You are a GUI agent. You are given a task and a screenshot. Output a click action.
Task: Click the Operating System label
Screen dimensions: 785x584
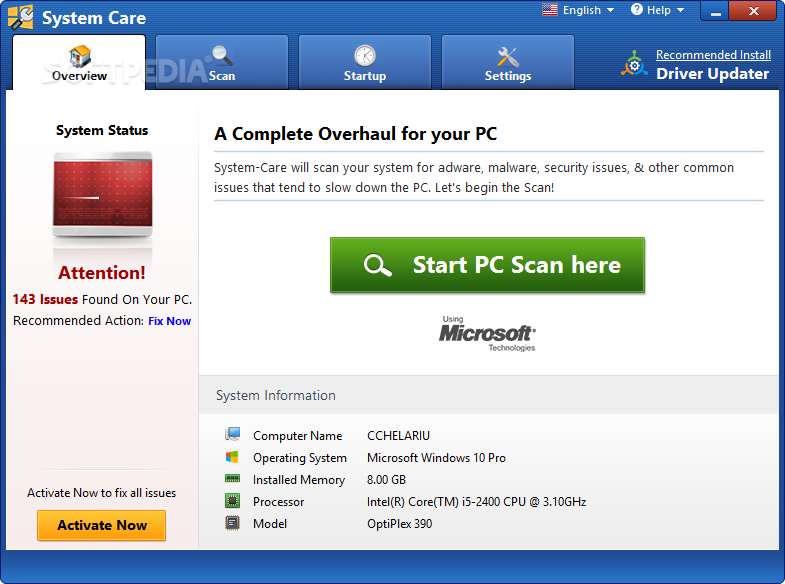[299, 458]
